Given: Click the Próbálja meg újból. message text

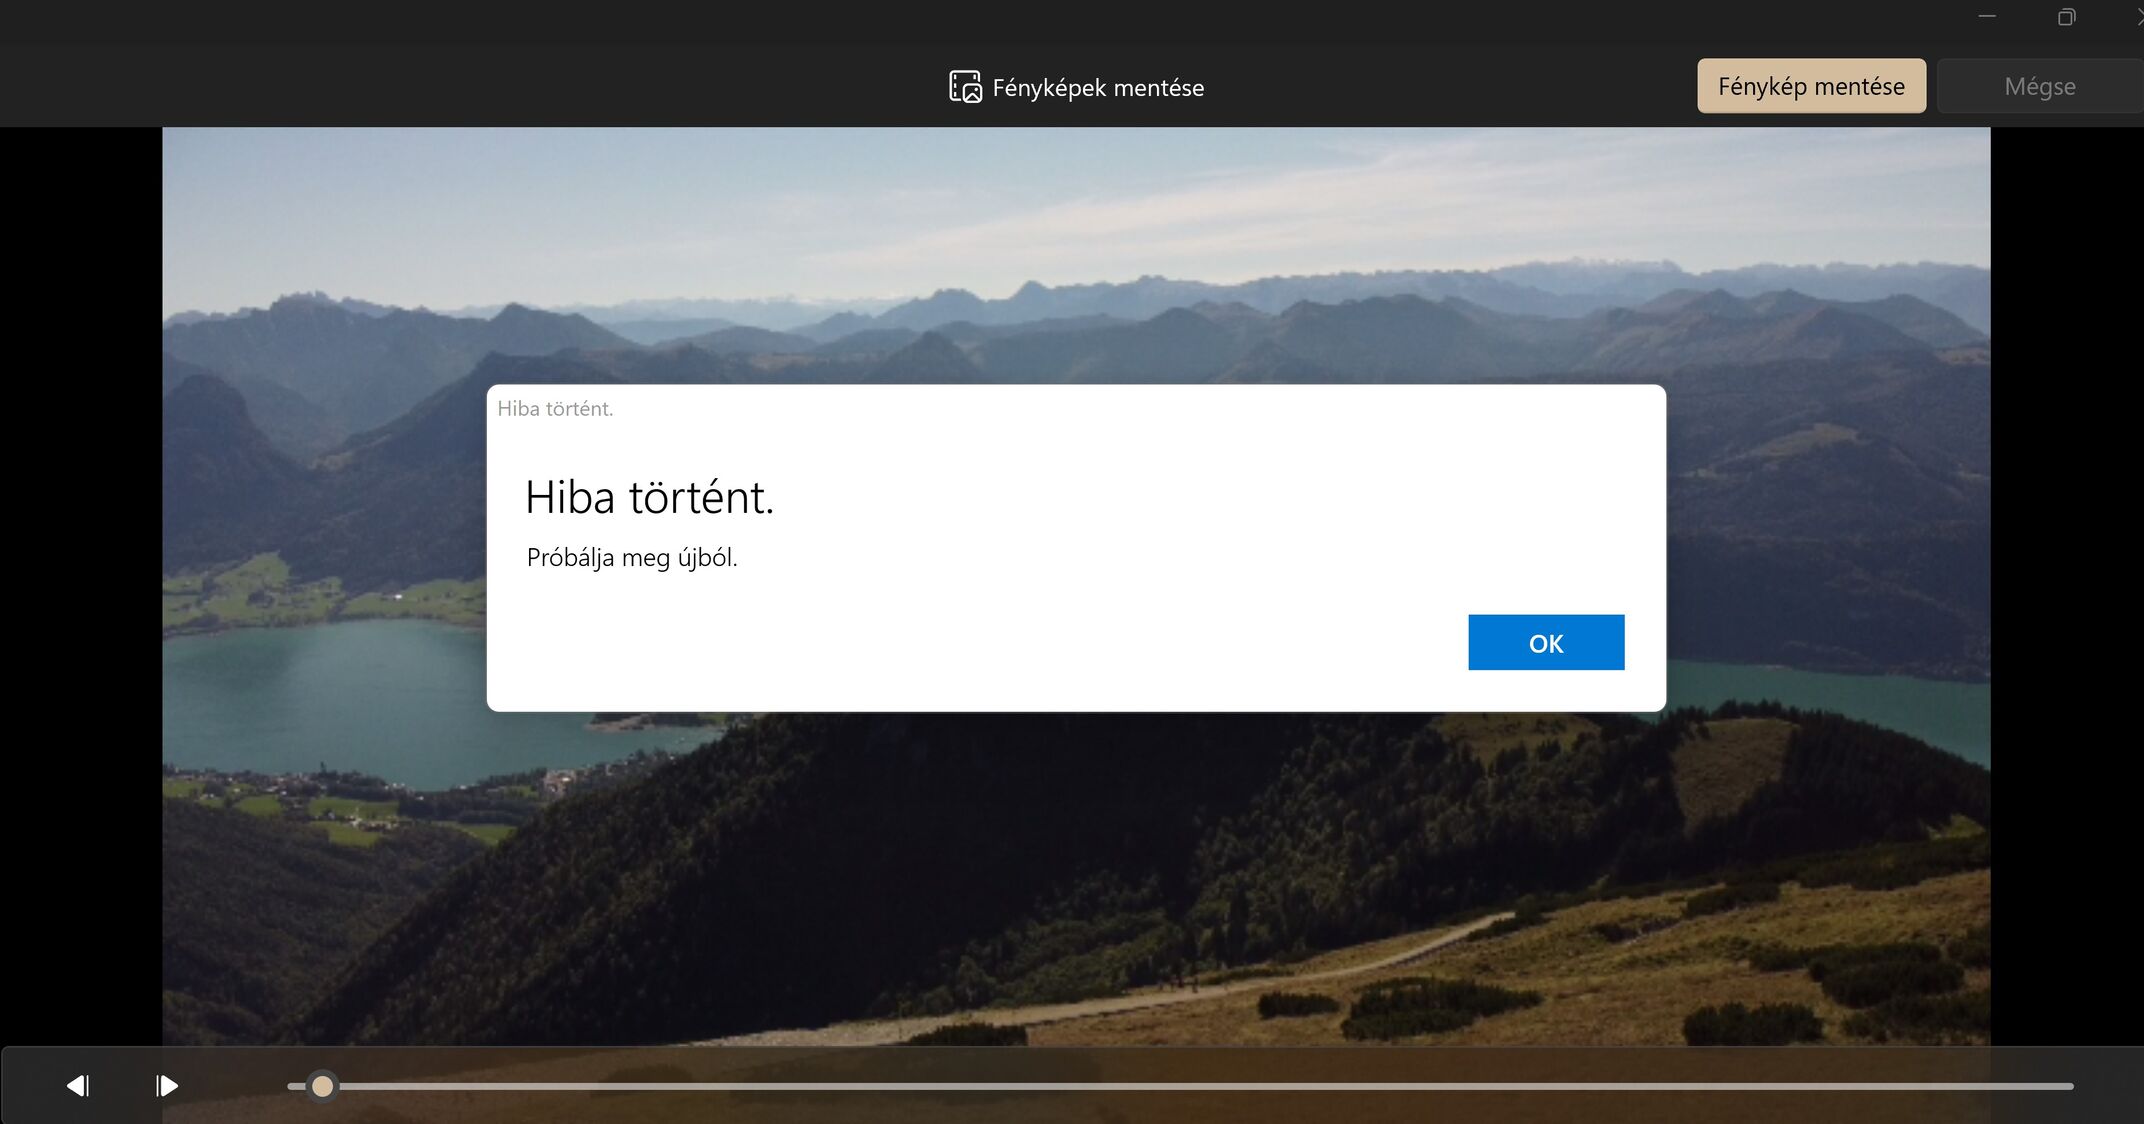Looking at the screenshot, I should point(631,558).
